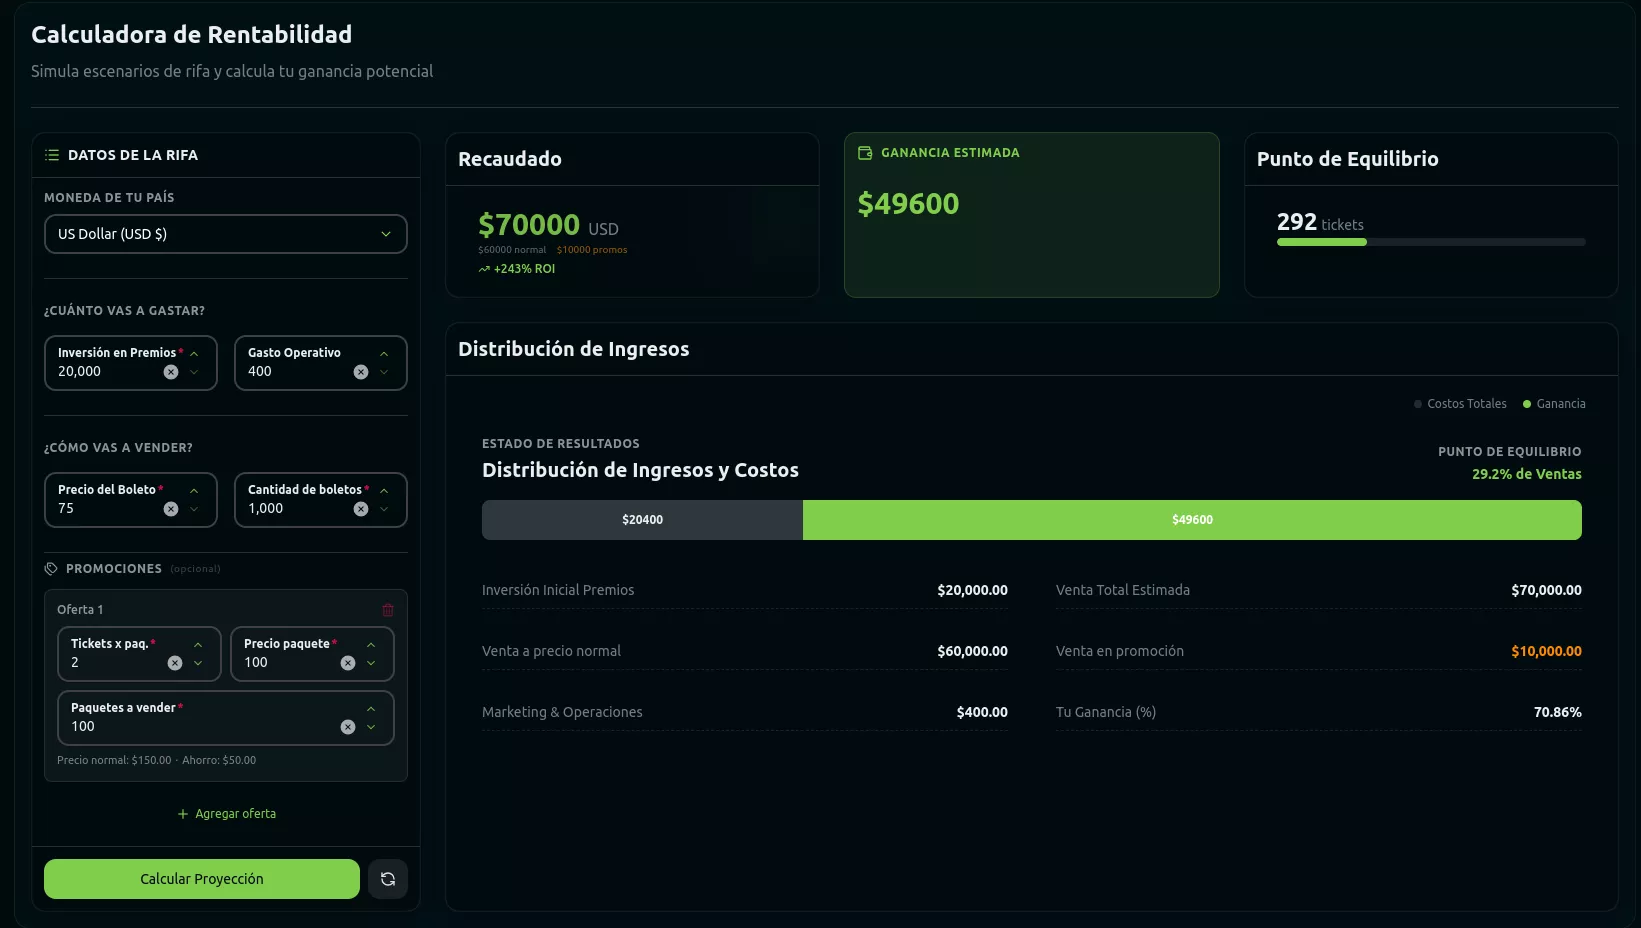Screen dimensions: 1641x928
Task: Click Calcular Proyección button
Action: [202, 879]
